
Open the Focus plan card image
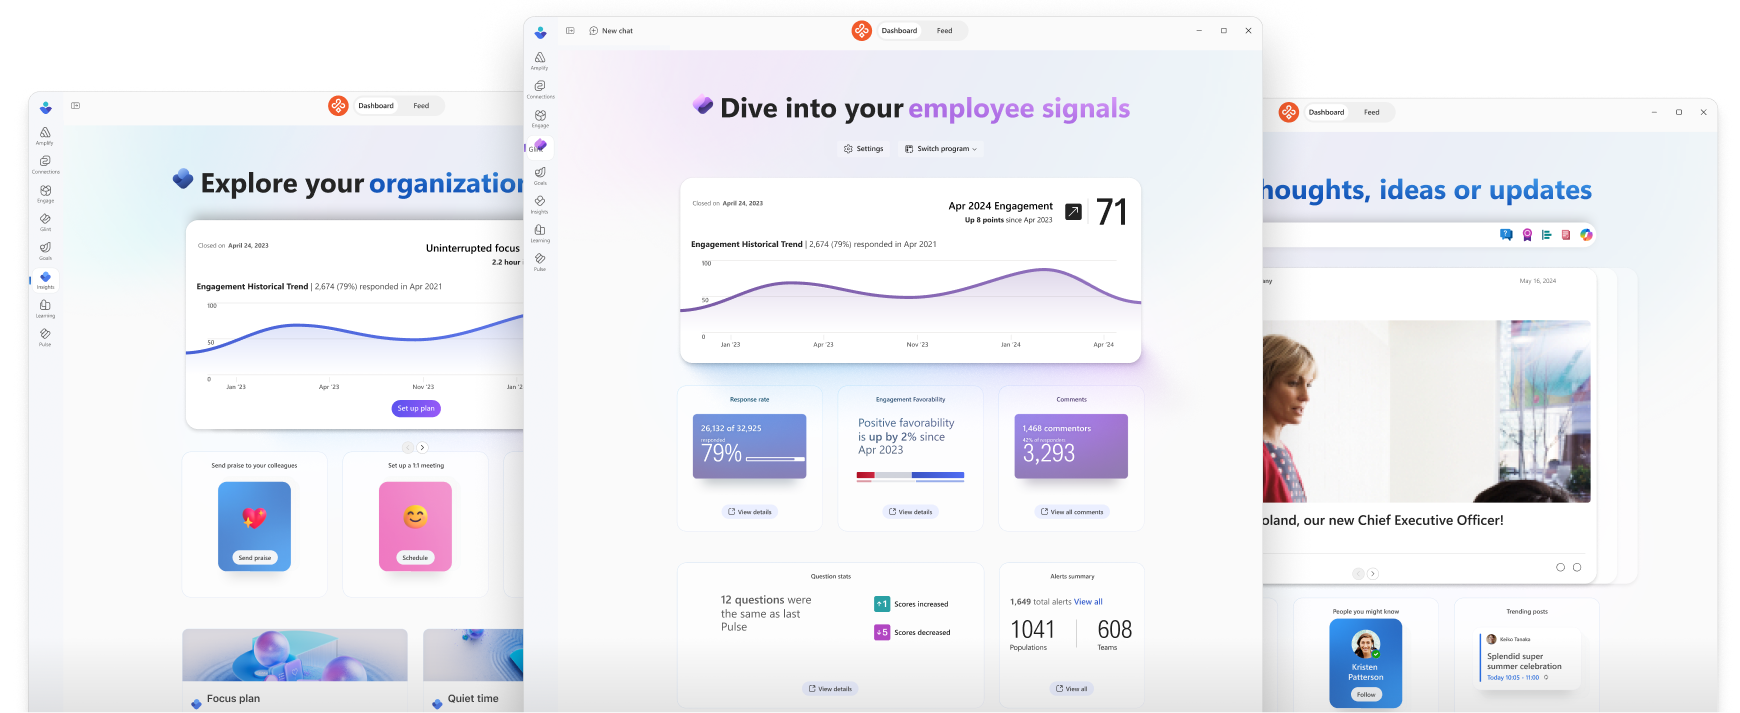click(x=295, y=655)
